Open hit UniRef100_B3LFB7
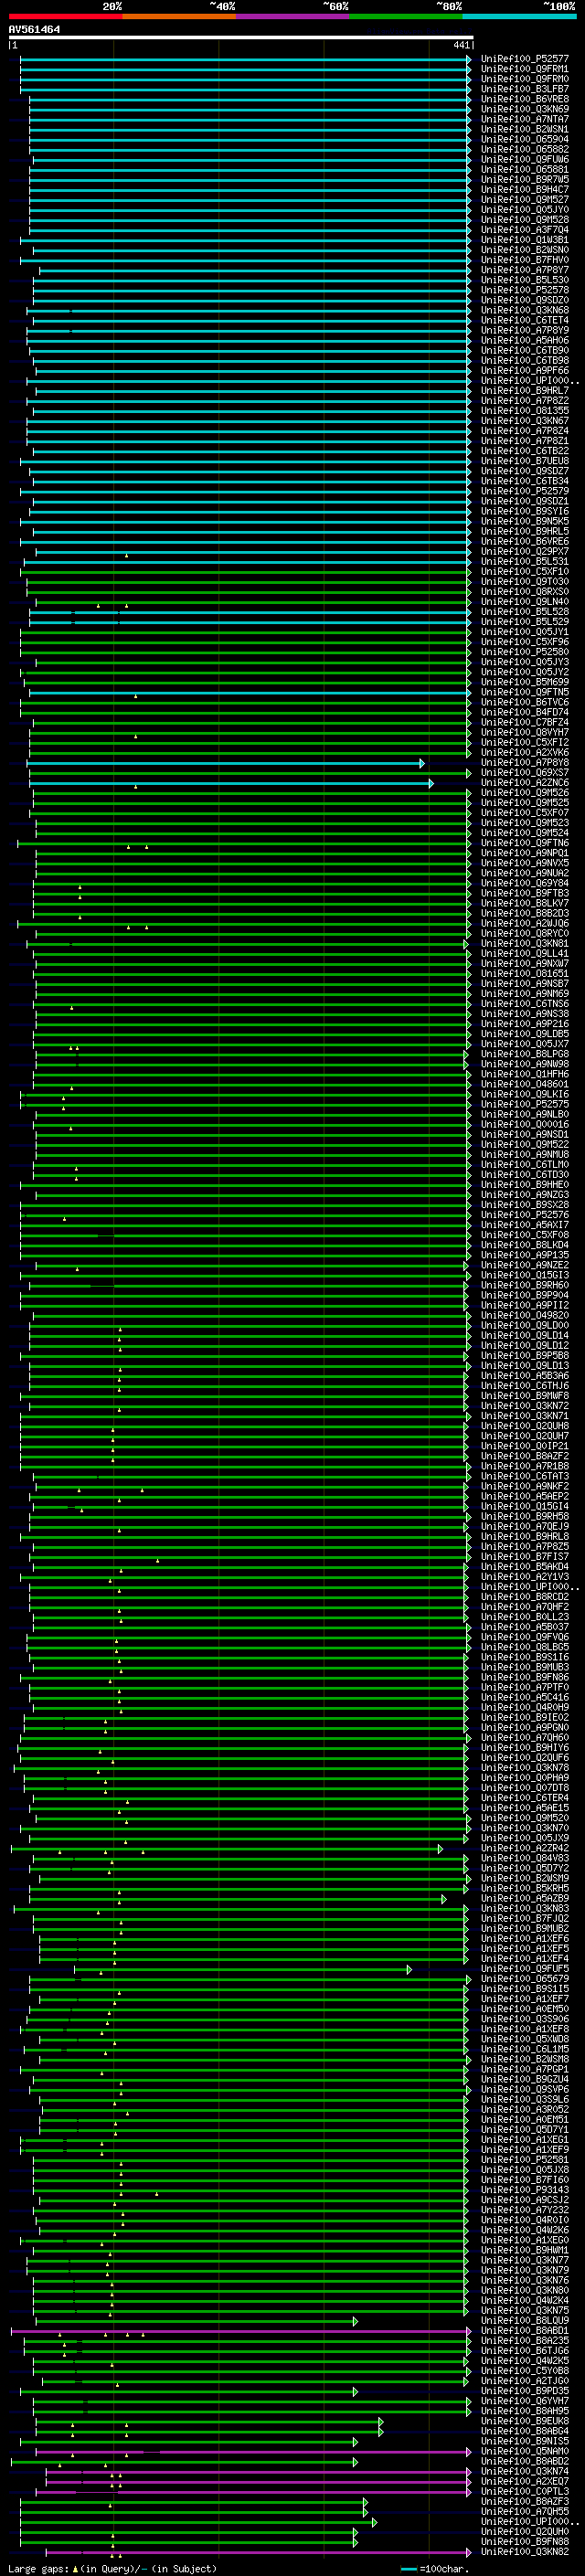585x2576 pixels. tap(525, 89)
